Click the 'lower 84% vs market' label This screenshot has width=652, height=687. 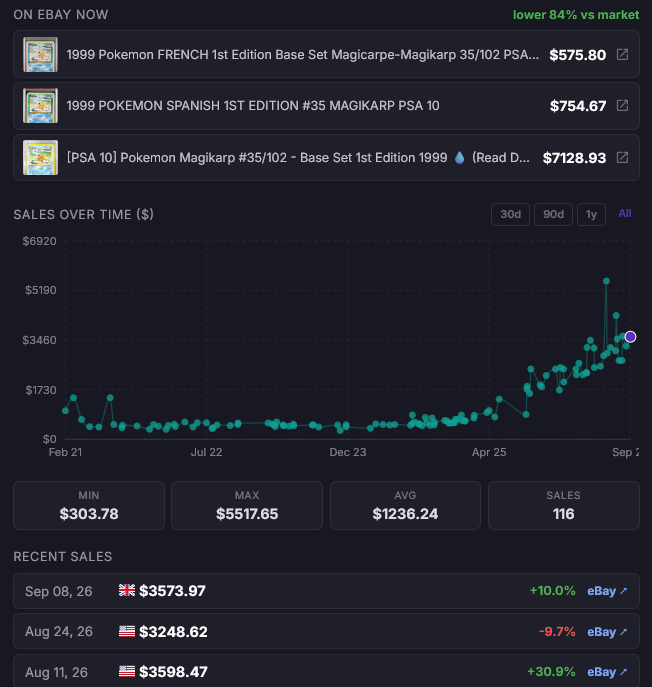point(576,14)
